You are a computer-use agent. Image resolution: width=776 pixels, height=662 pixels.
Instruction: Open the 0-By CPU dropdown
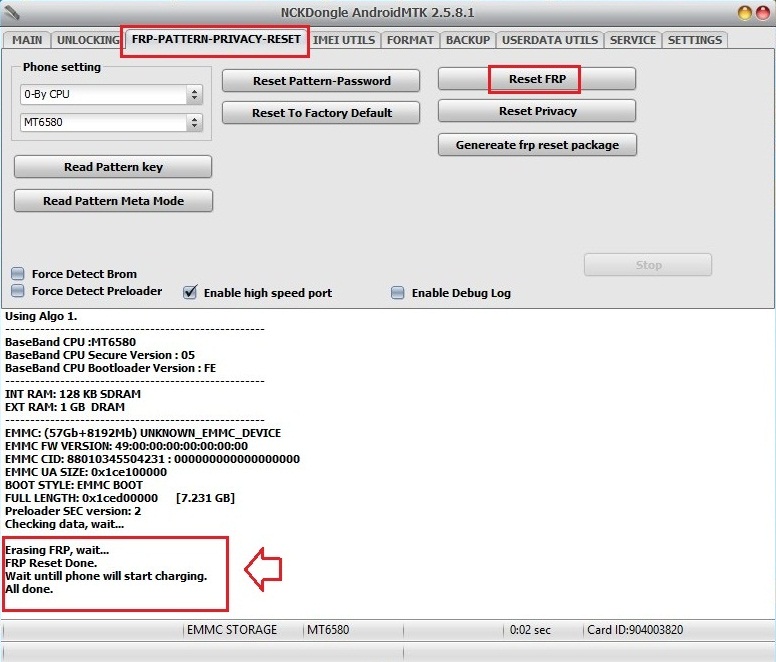click(x=111, y=94)
